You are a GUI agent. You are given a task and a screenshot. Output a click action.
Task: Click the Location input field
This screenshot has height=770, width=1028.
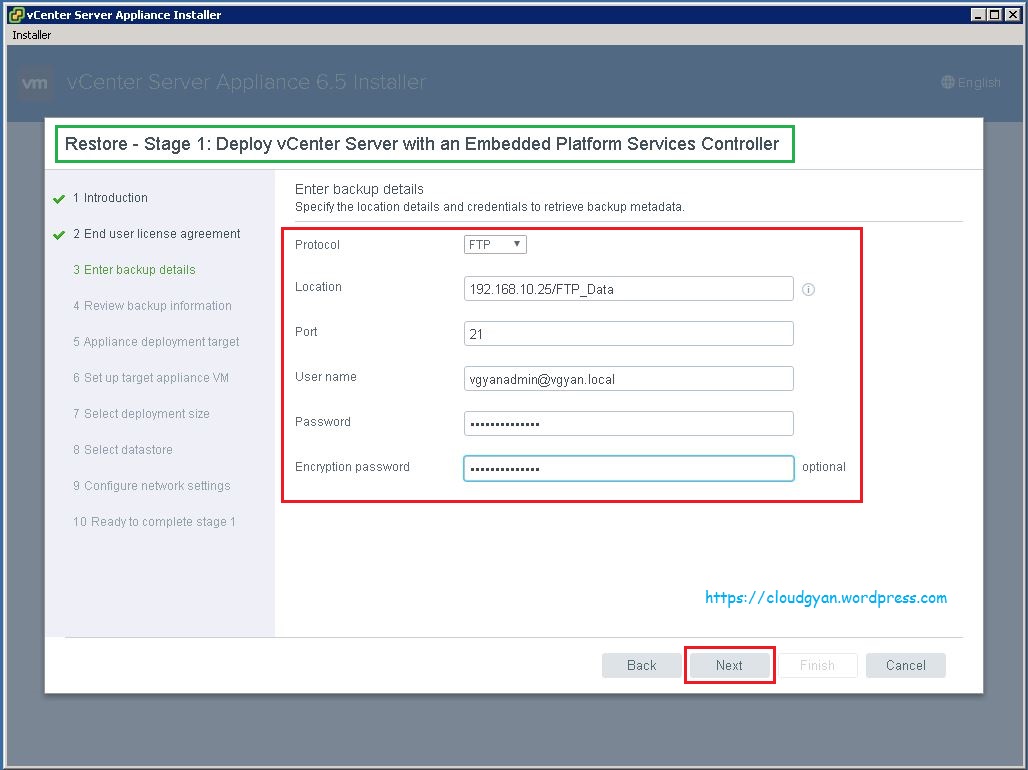coord(628,289)
